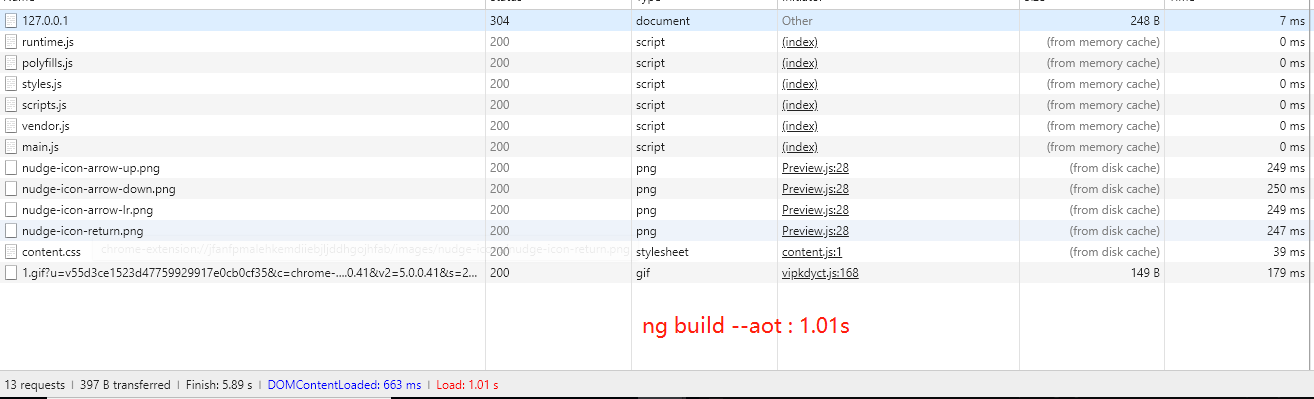
Task: Select the nudge-icon-arrow-down.png request
Action: pyautogui.click(x=657, y=189)
